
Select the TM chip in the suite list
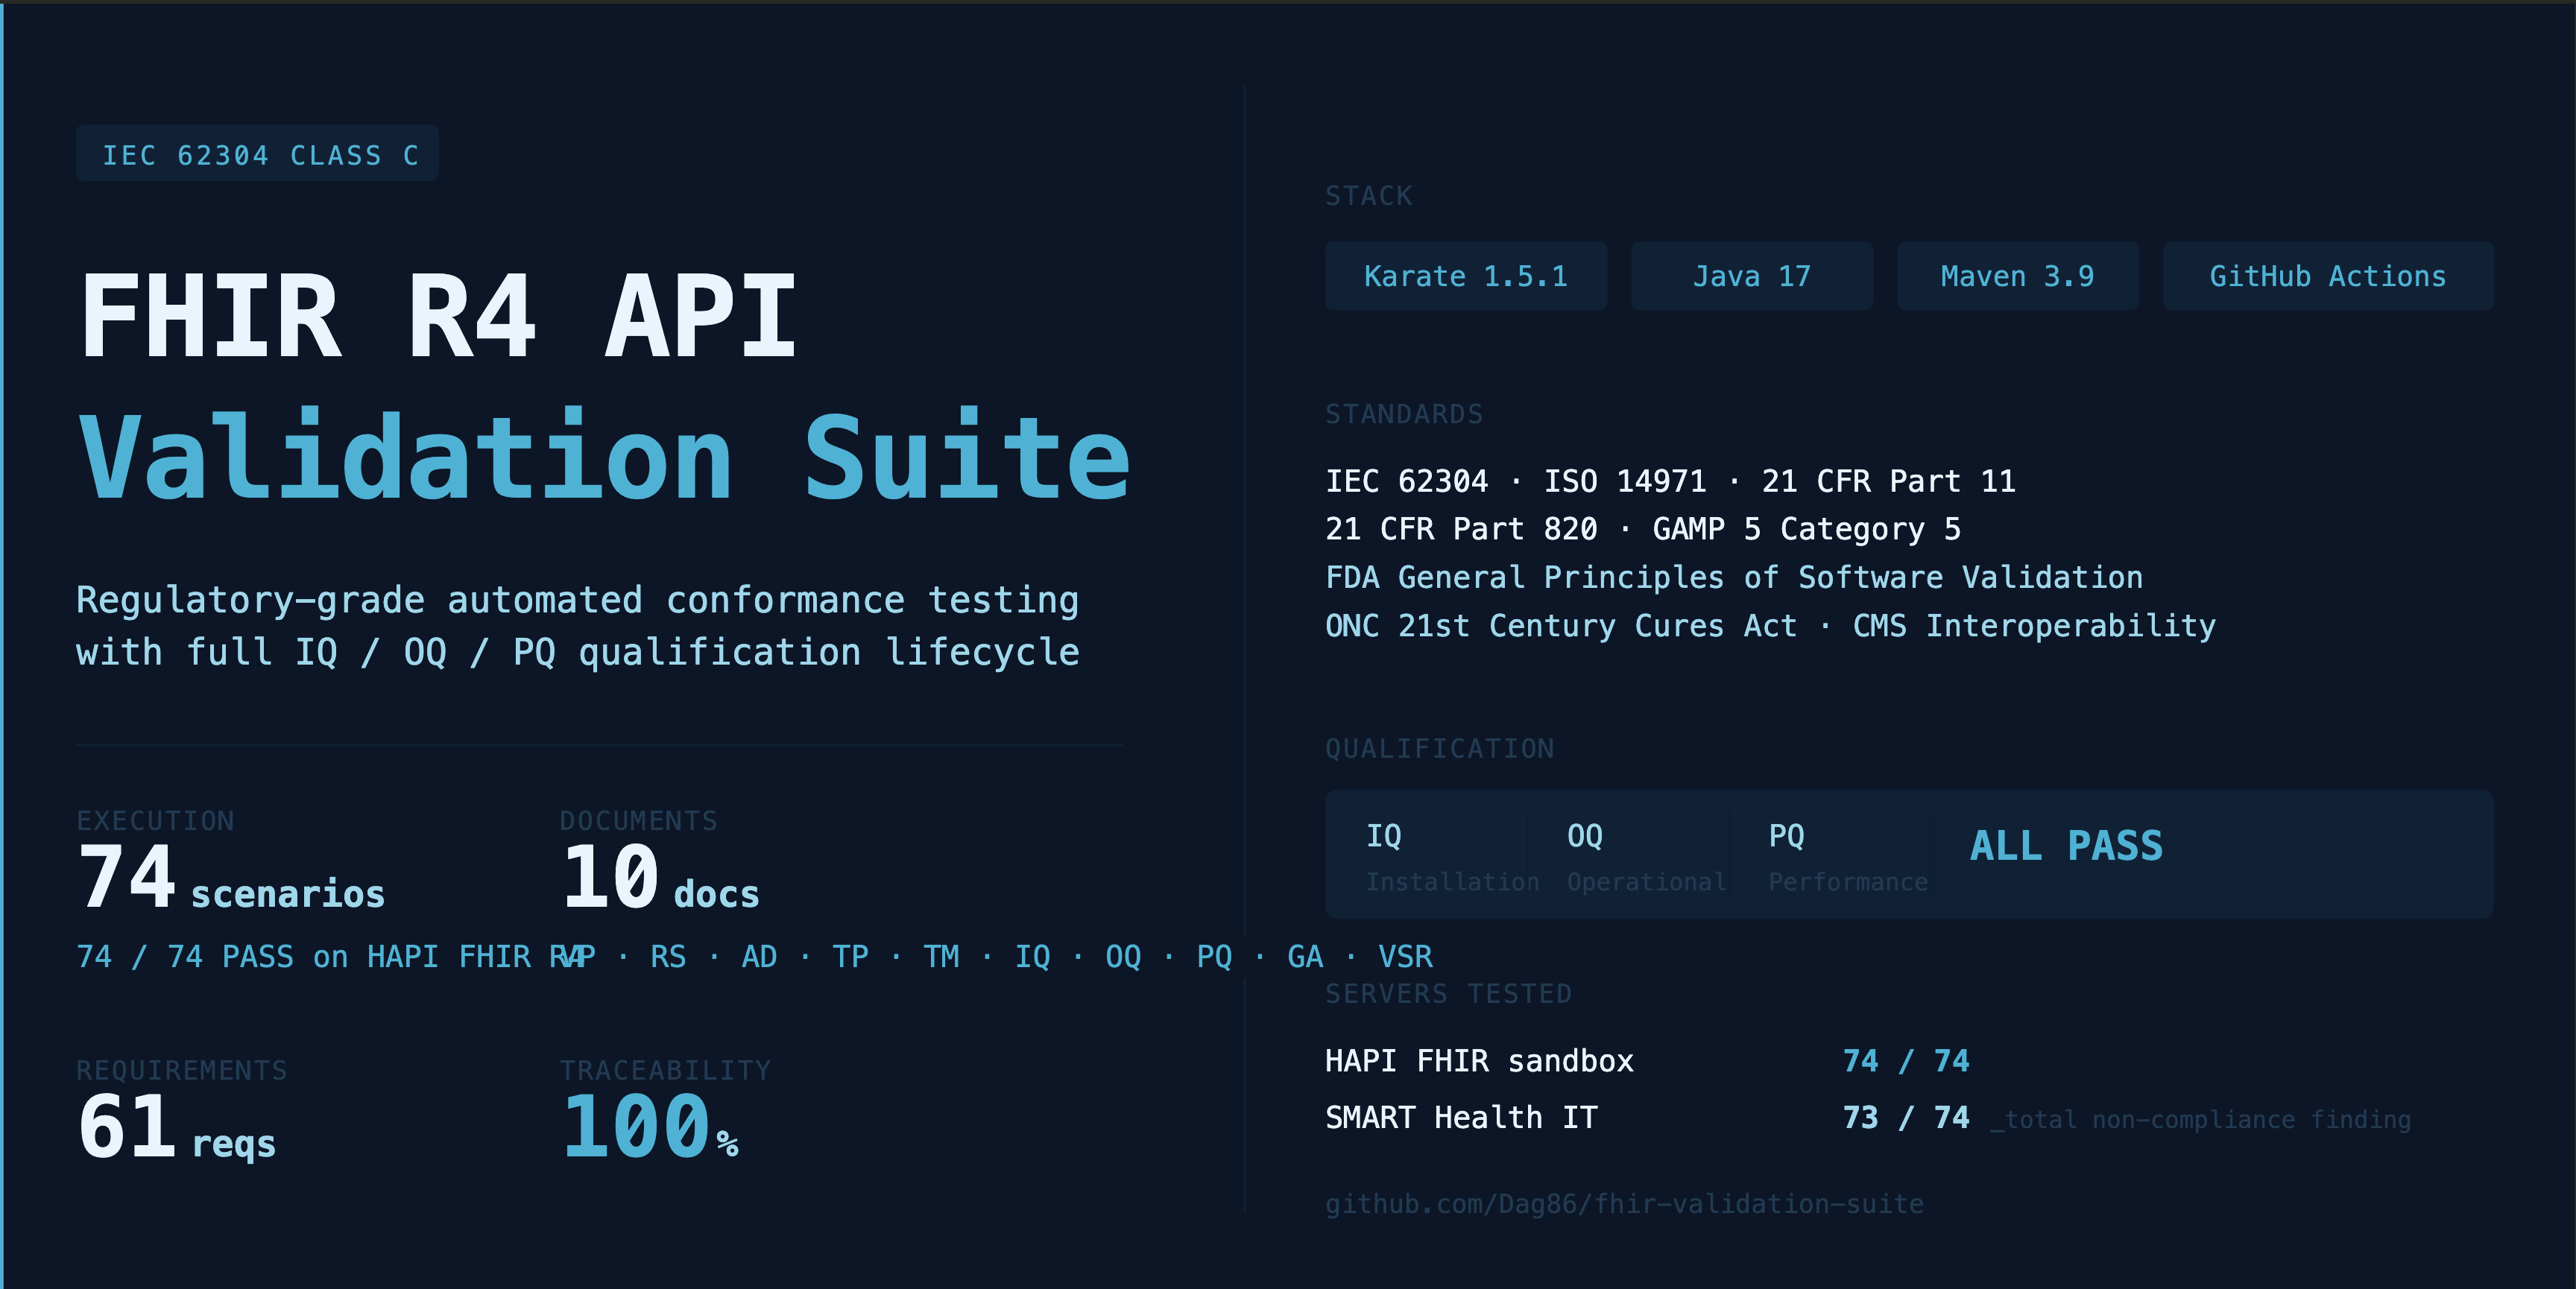point(940,957)
